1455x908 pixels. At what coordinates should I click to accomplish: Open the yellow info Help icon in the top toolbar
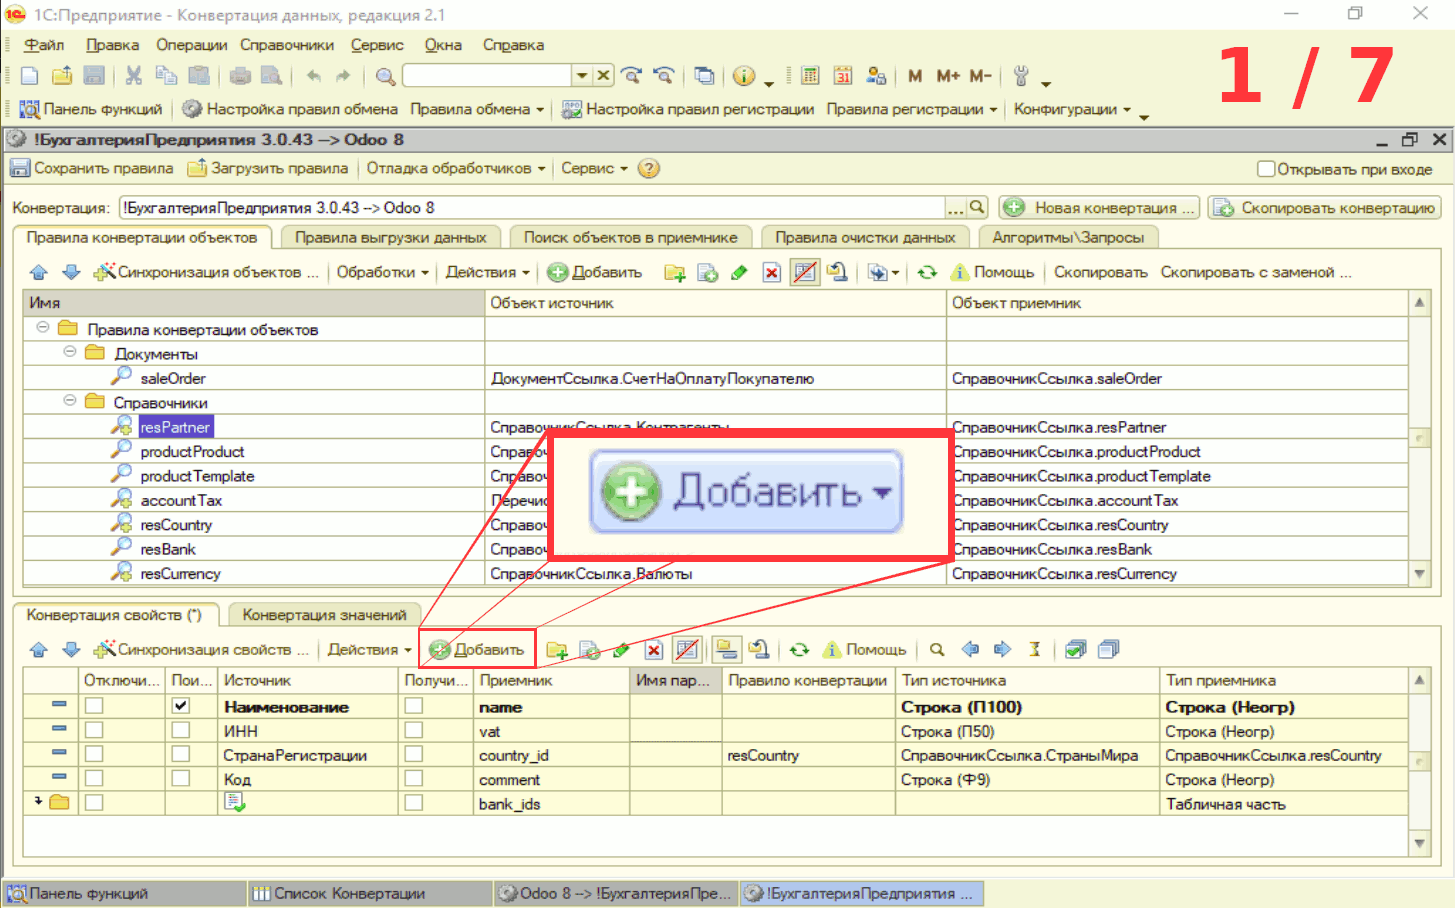744,76
